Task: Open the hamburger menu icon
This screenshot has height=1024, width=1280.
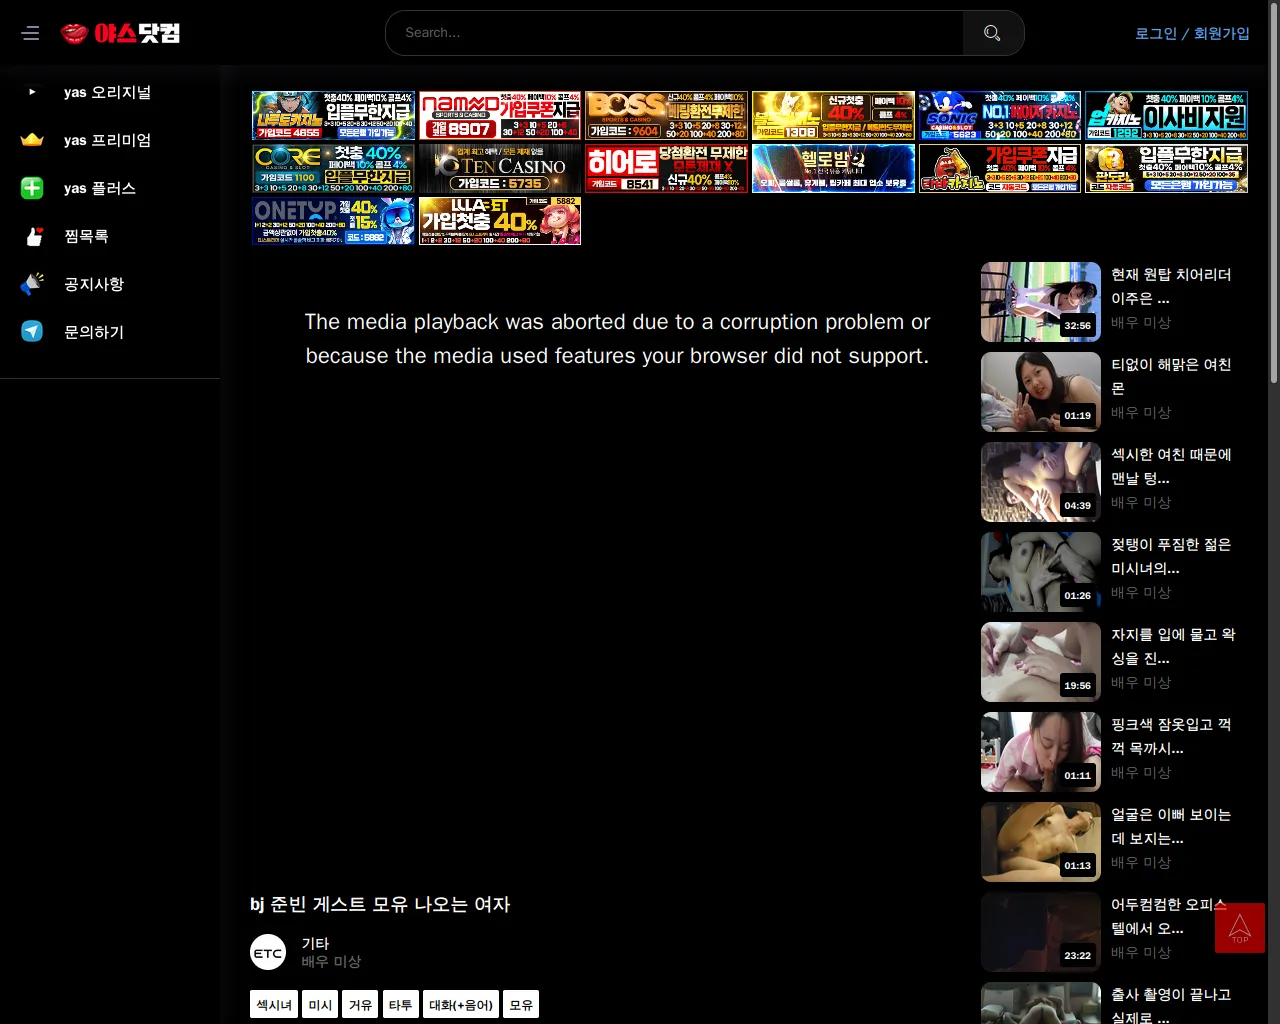Action: click(x=31, y=33)
